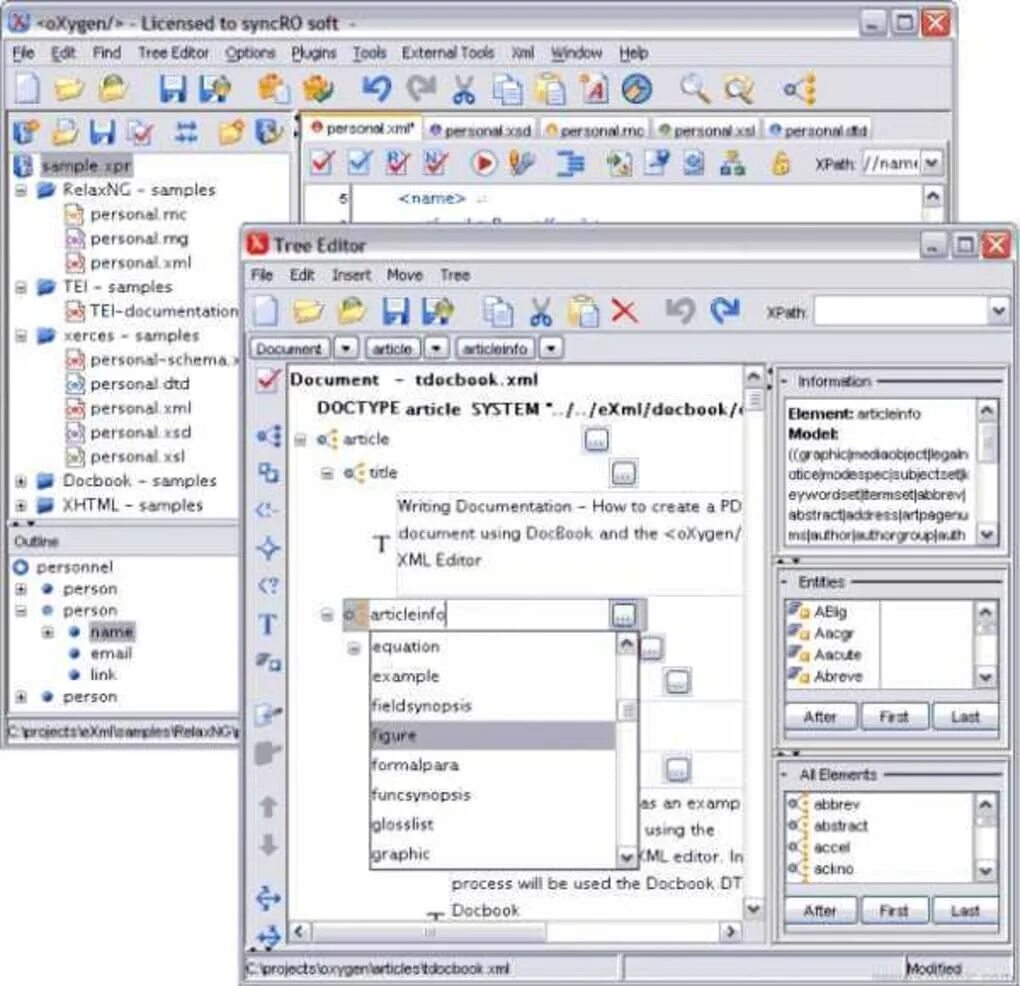Image resolution: width=1020 pixels, height=986 pixels.
Task: Click Insert text T icon in side toolbar
Action: click(267, 624)
